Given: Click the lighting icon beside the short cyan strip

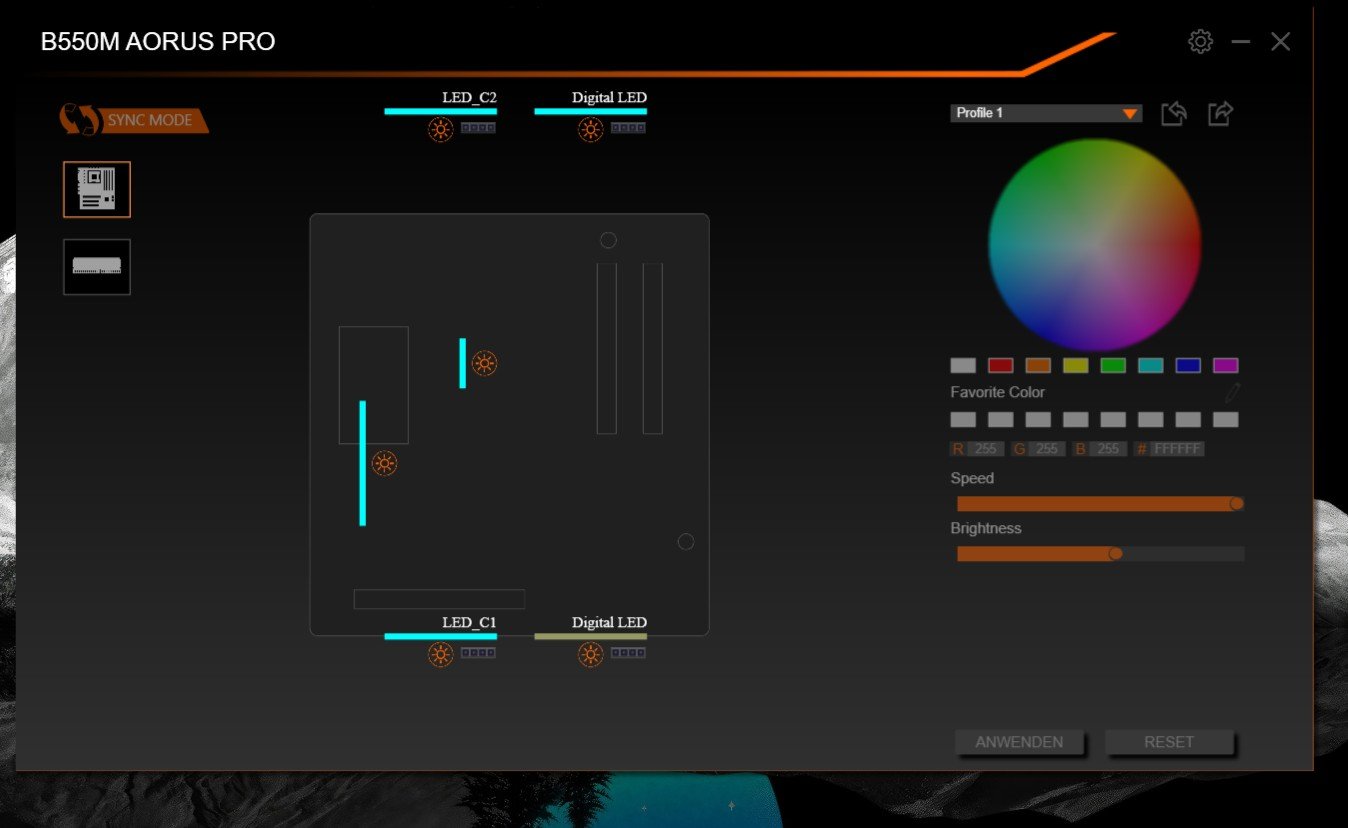Looking at the screenshot, I should [485, 363].
